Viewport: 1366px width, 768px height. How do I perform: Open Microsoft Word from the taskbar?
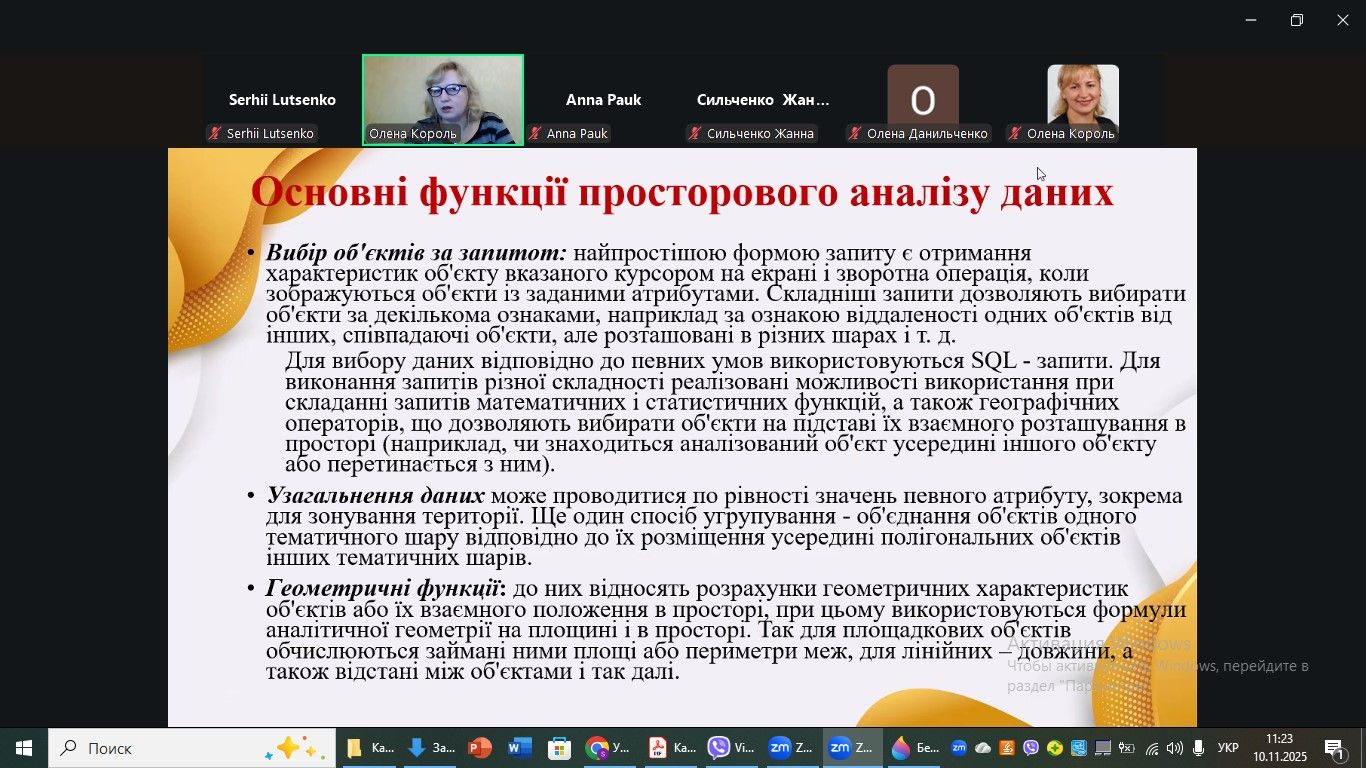(520, 748)
